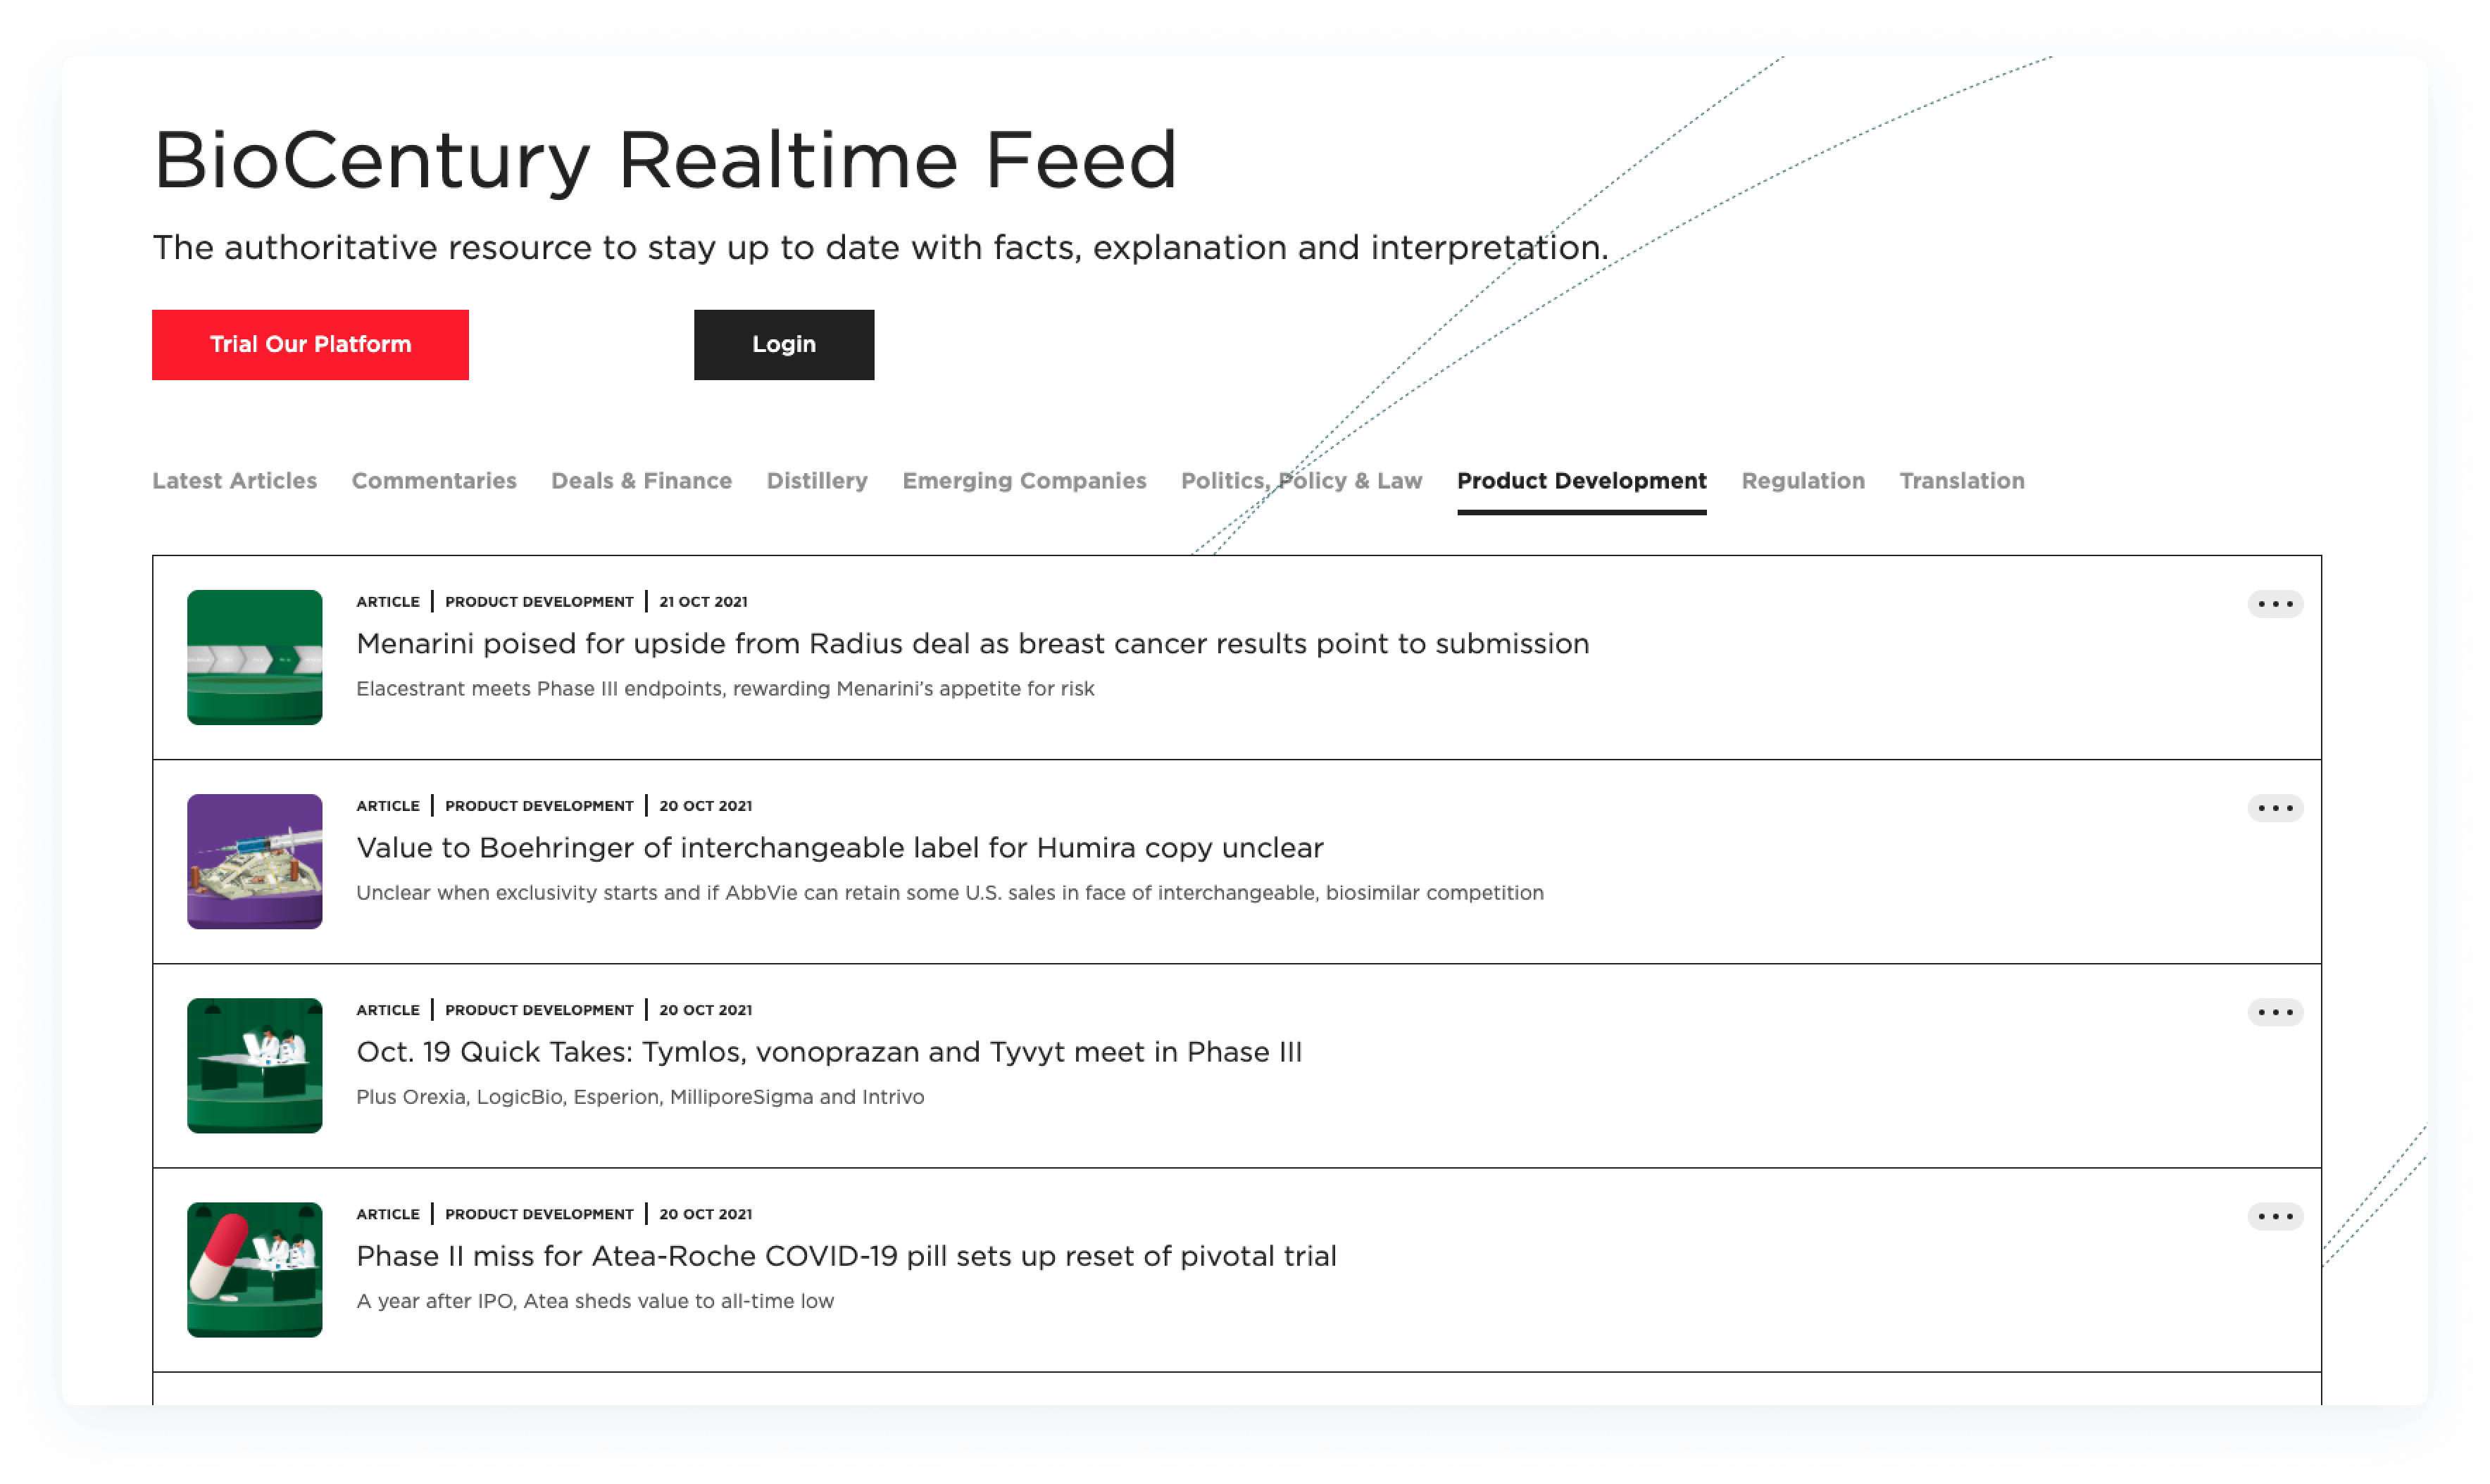This screenshot has width=2490, height=1484.
Task: Open the Emerging Companies section
Action: click(1025, 481)
